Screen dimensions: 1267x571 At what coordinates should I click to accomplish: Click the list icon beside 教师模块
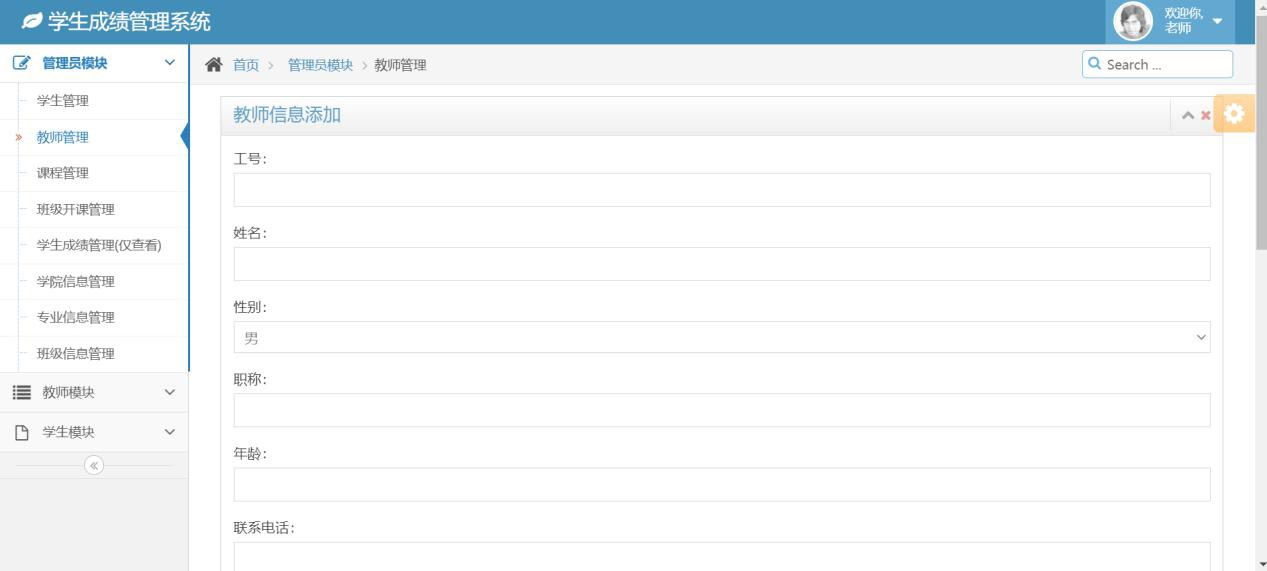tap(21, 393)
